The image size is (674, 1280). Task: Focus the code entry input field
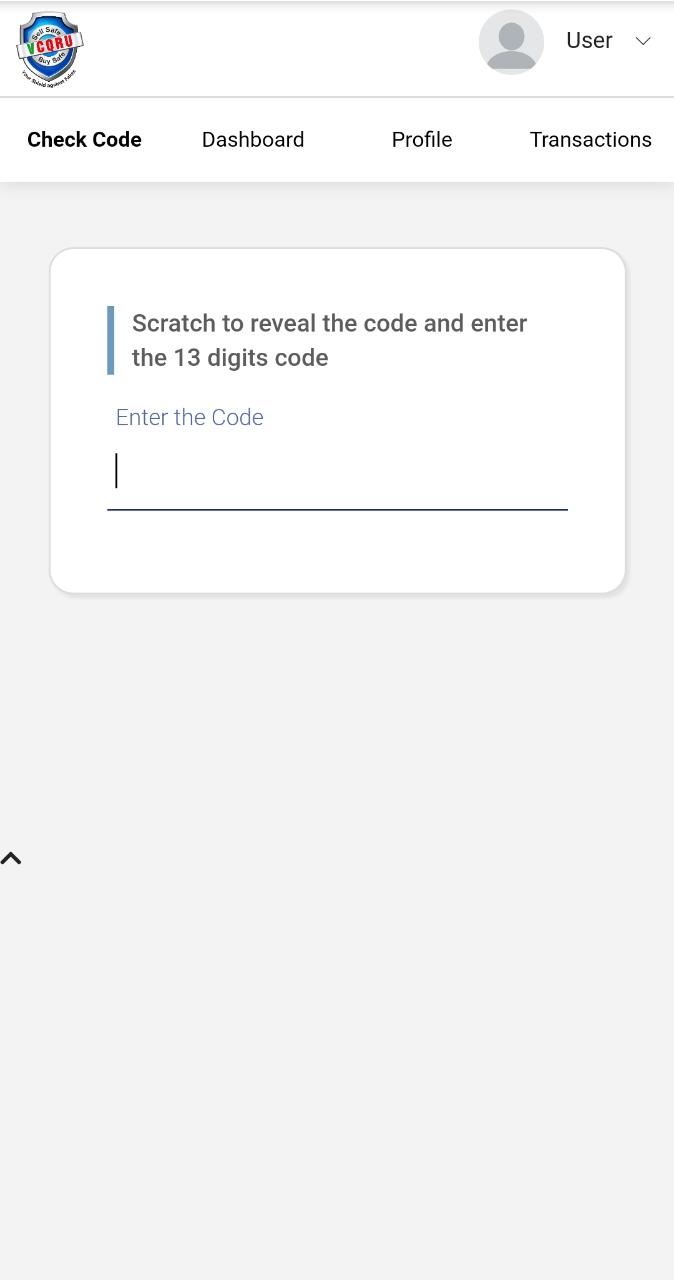tap(337, 472)
